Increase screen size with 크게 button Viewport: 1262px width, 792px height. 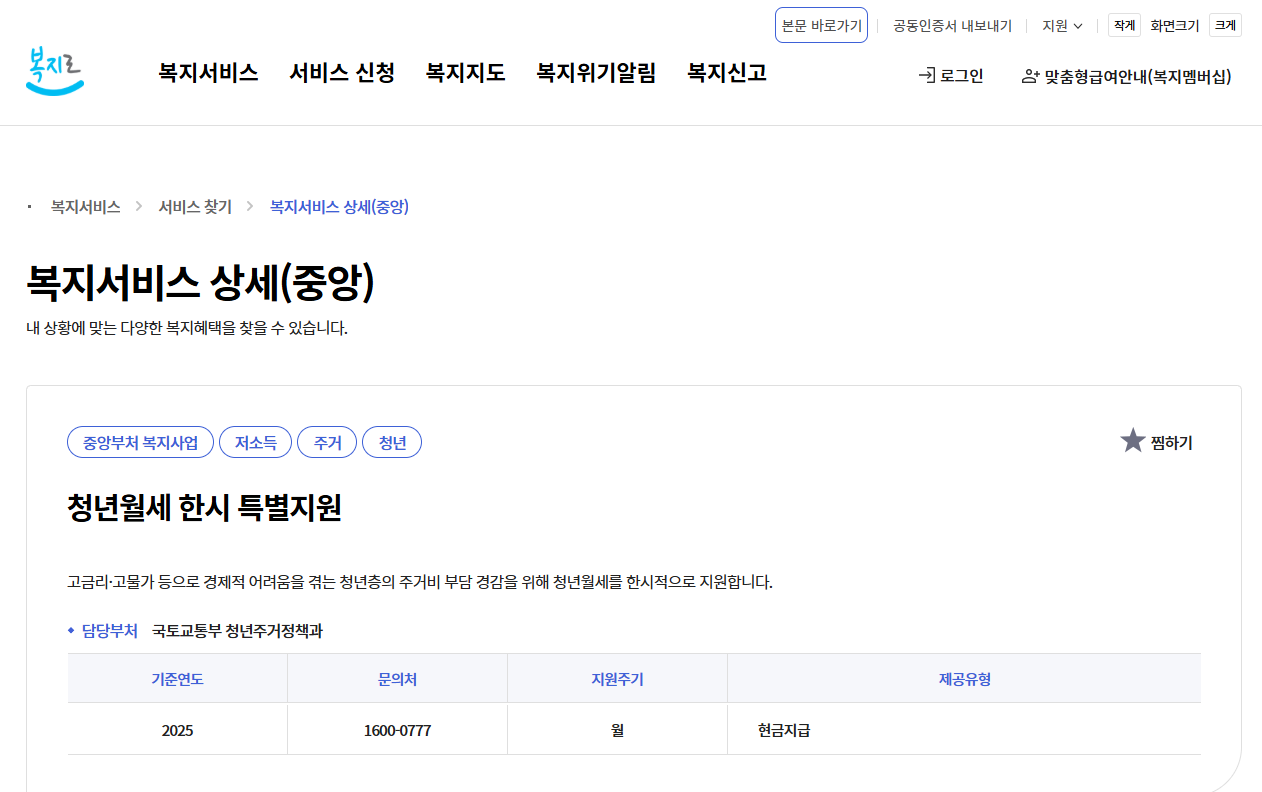[x=1225, y=26]
